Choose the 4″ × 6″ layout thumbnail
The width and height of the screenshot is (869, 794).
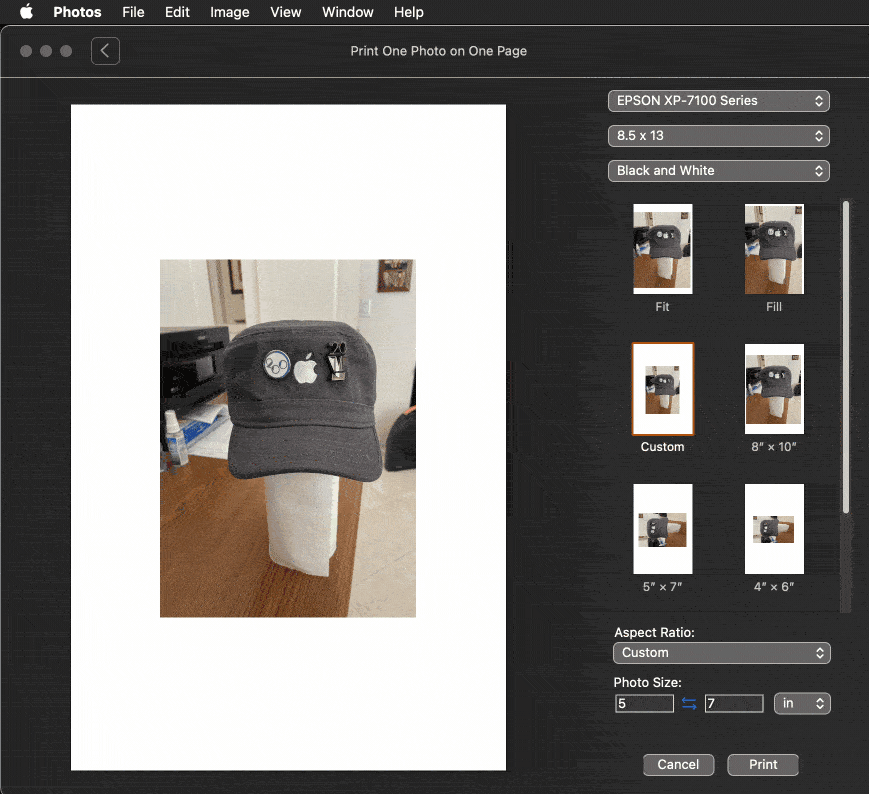point(773,529)
